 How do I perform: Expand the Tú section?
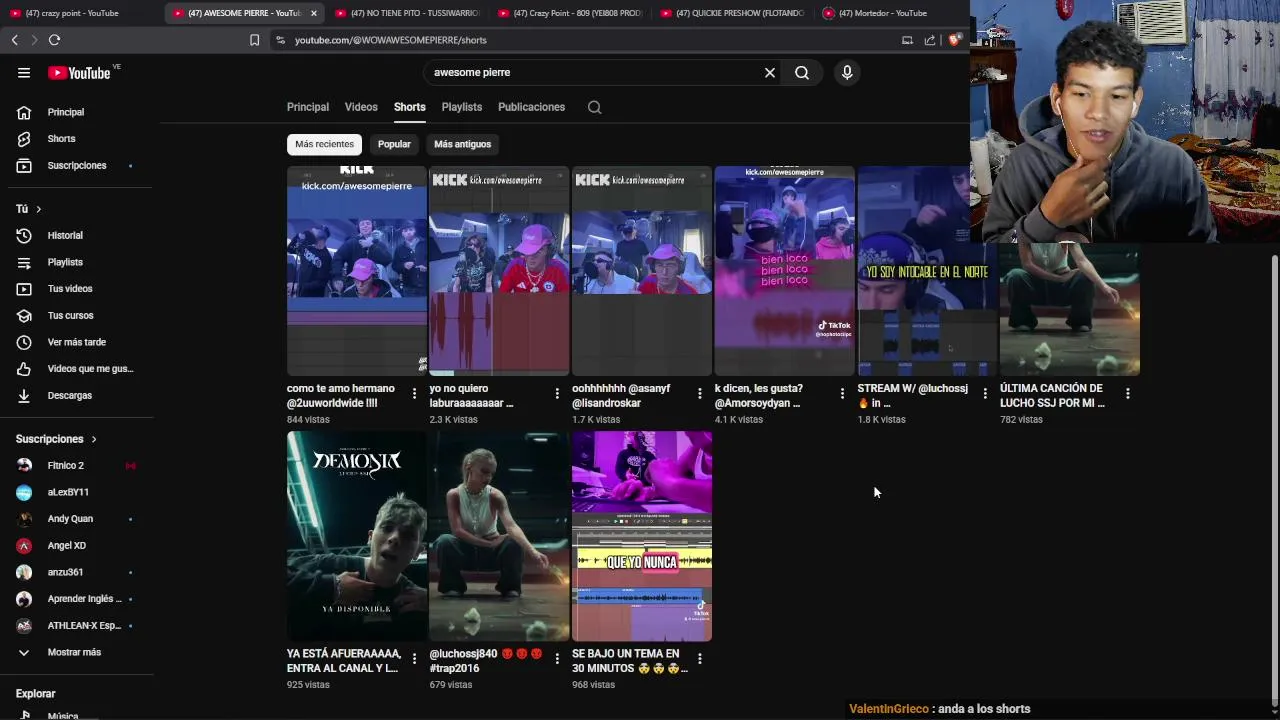(28, 209)
